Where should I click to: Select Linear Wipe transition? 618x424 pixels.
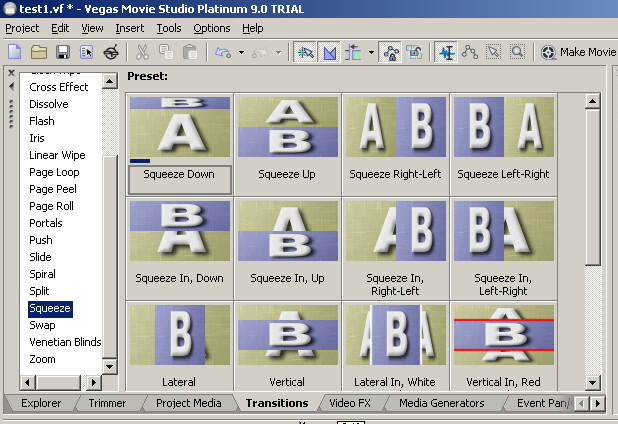coord(57,155)
